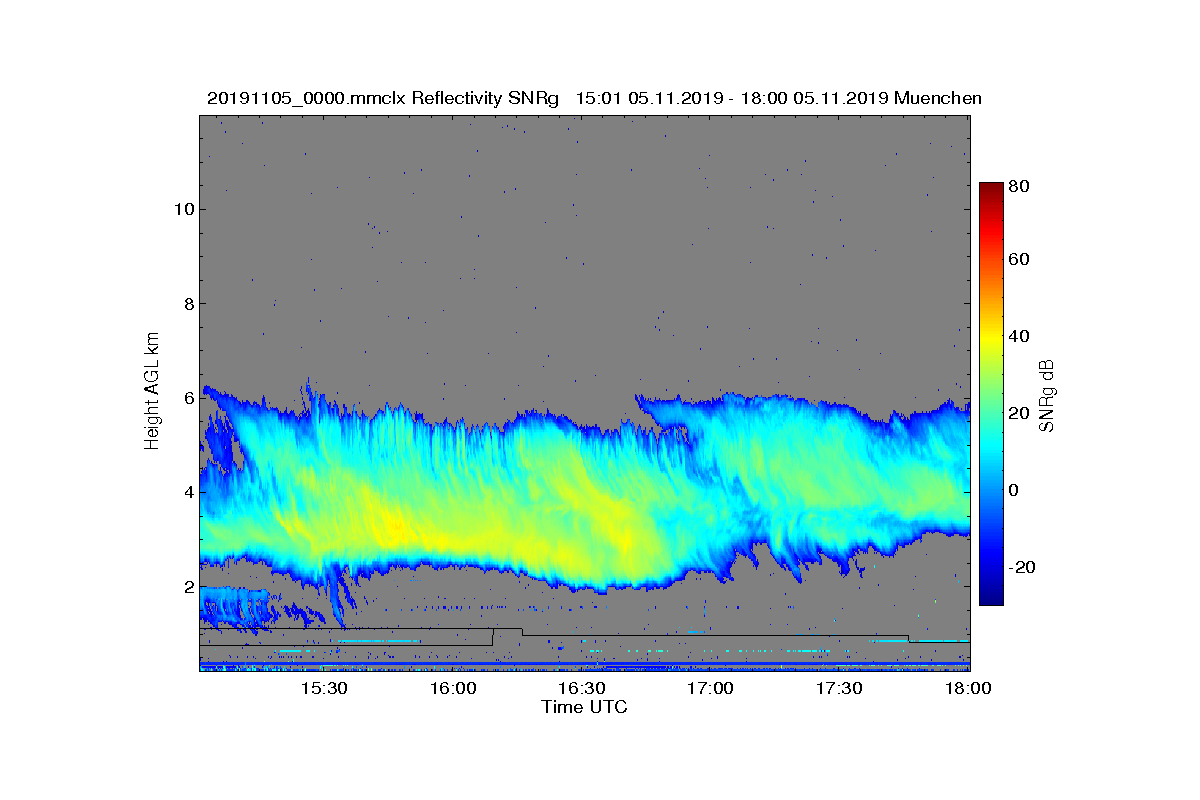This screenshot has height=800, width=1200.
Task: Click the 'Height AGL km' y-axis label
Action: (x=152, y=391)
